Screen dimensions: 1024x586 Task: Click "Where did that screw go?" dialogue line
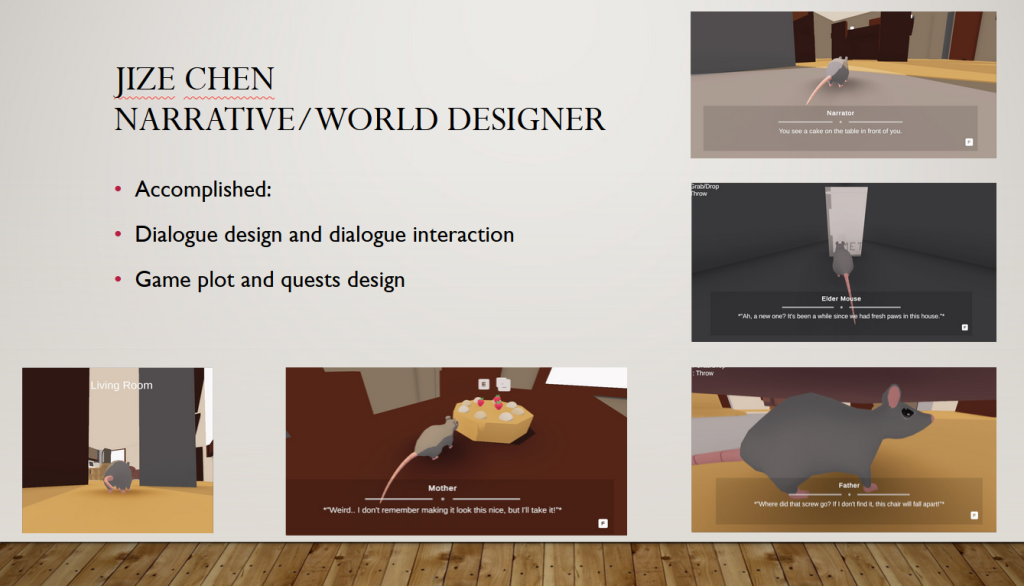tap(849, 504)
